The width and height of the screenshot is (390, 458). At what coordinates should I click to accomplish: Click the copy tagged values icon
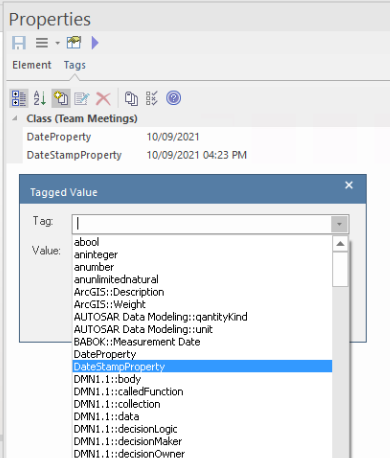(x=131, y=99)
